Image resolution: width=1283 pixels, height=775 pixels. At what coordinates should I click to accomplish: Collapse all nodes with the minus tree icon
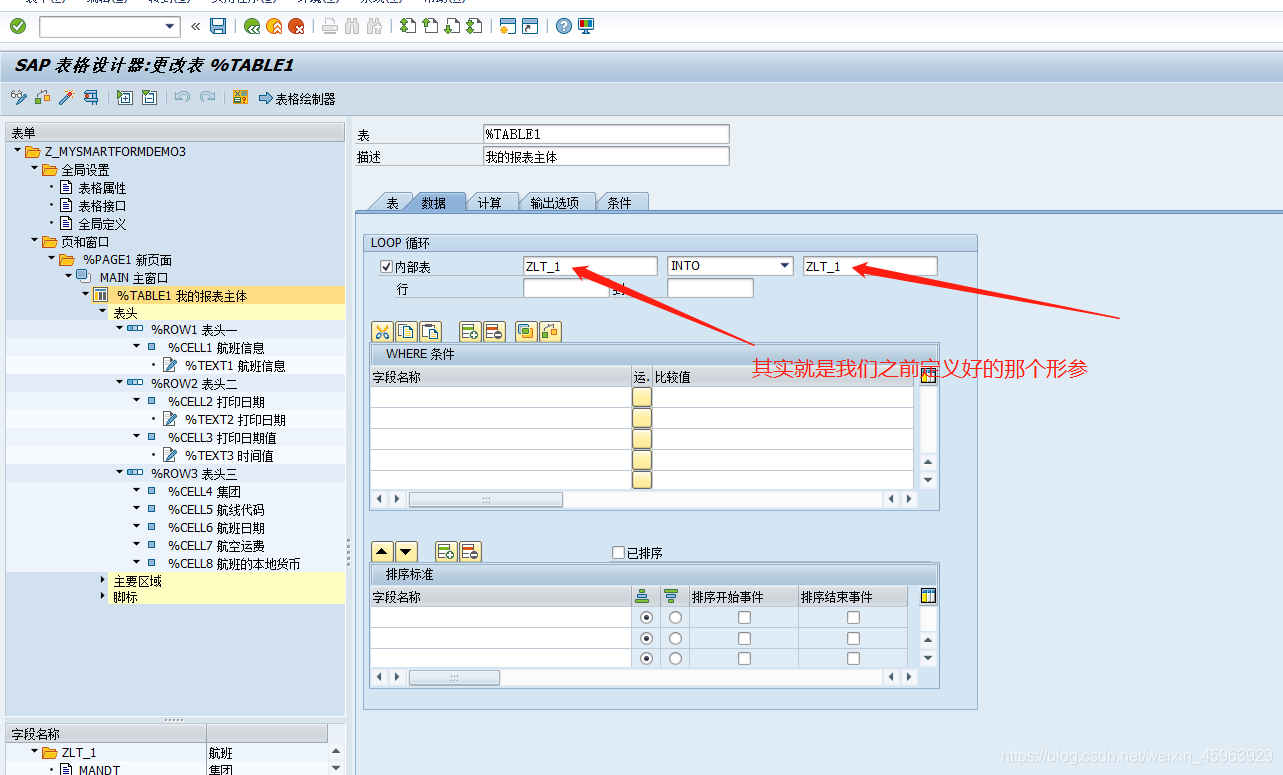[149, 98]
